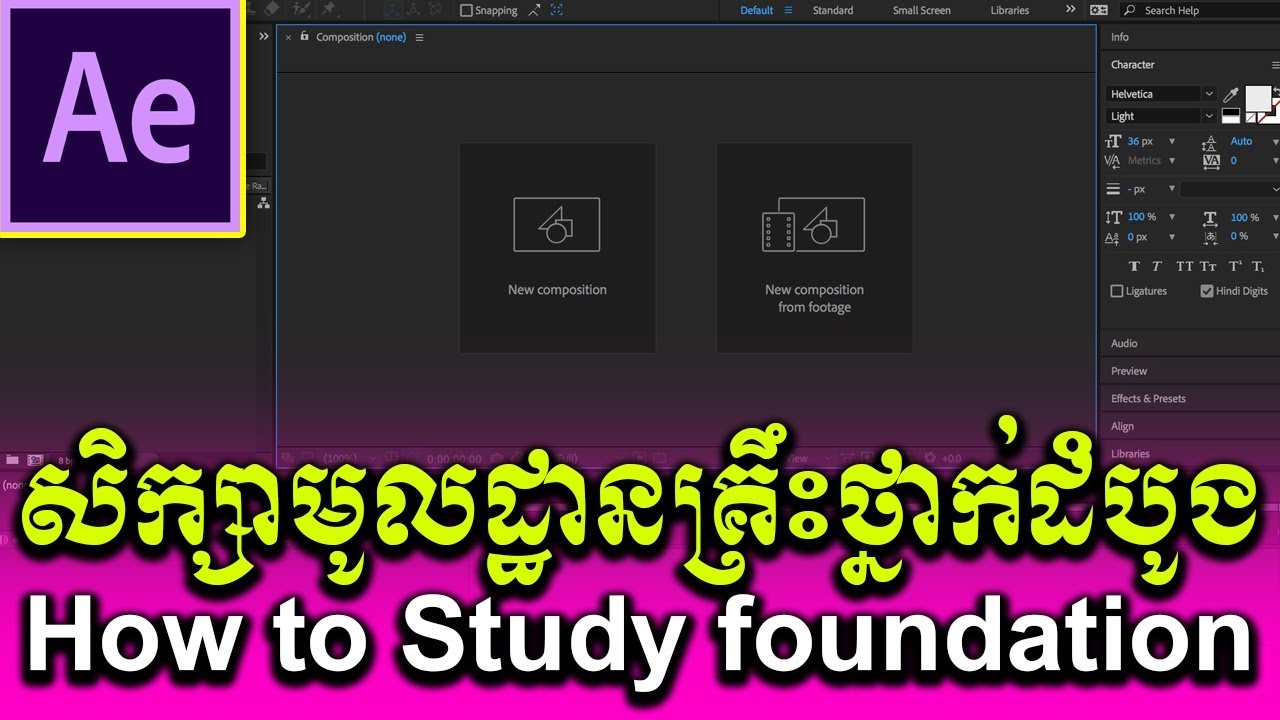Image resolution: width=1280 pixels, height=720 pixels.
Task: Click the workspace settings icon beside Search Help
Action: coord(1099,10)
